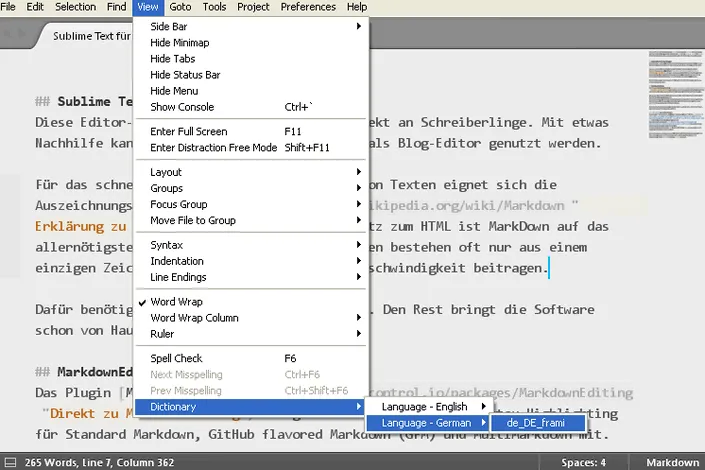Open the Help menu
The image size is (705, 470).
357,7
